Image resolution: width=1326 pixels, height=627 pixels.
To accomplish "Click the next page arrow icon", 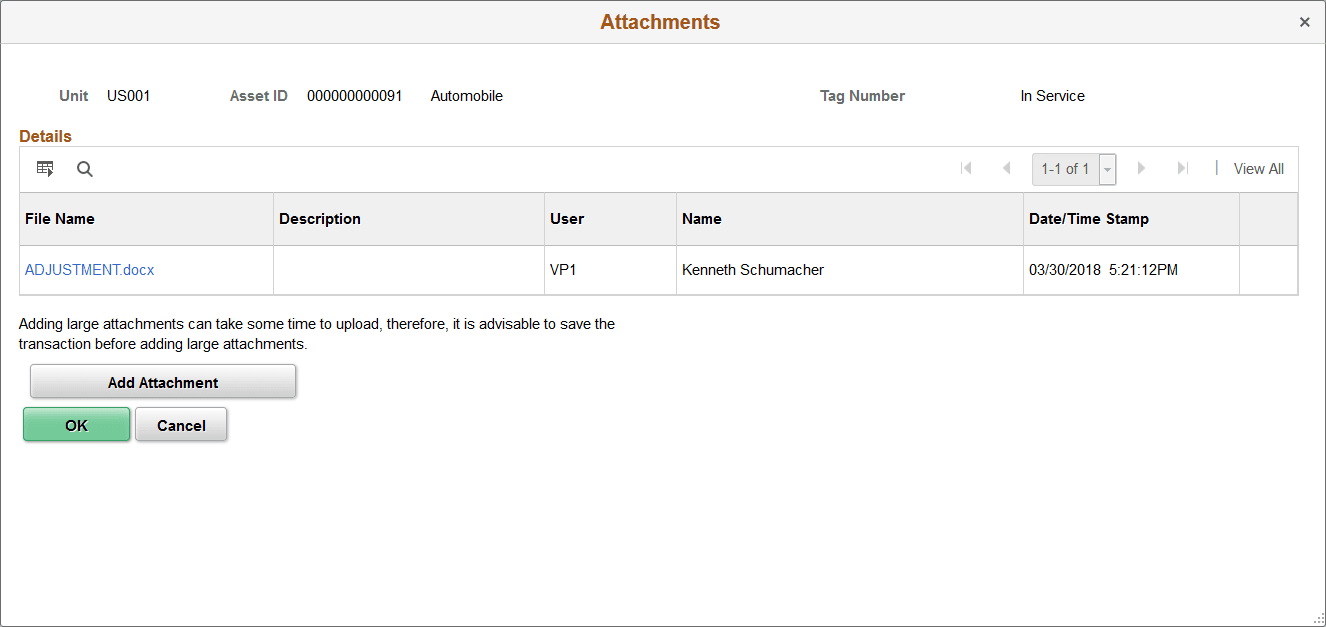I will click(x=1142, y=168).
